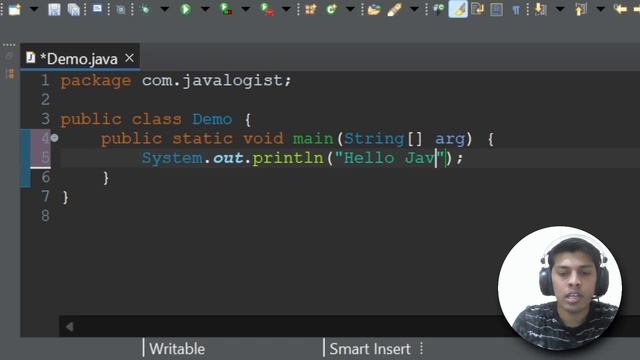
Task: Click the 'static' keyword on line 4
Action: click(202, 139)
